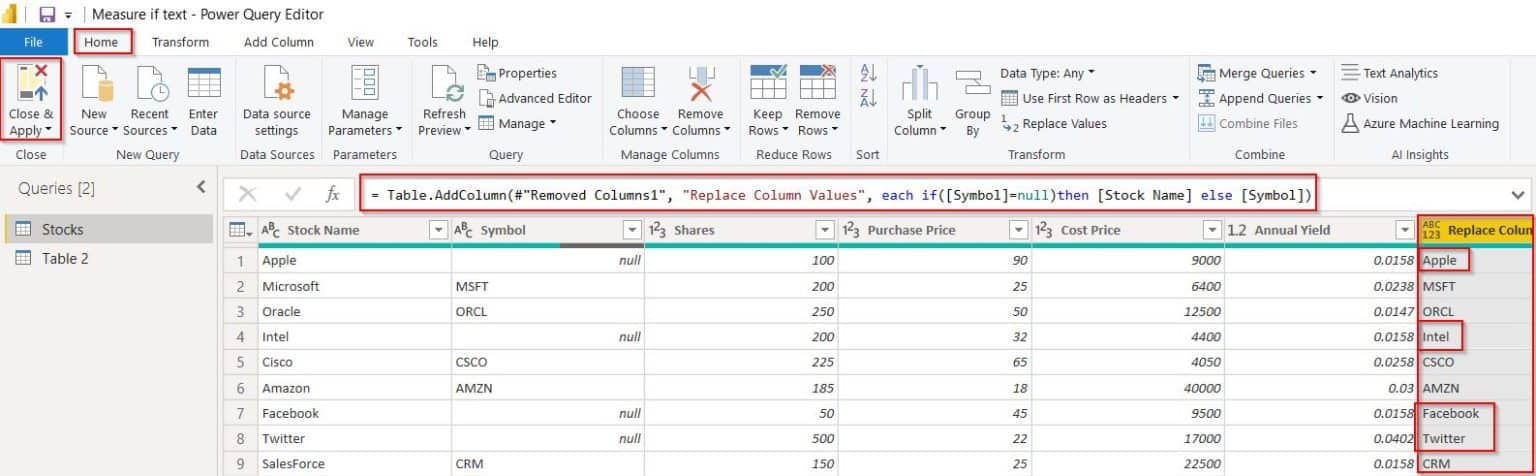The image size is (1536, 476).
Task: Select the Table 2 query
Action: click(108, 258)
